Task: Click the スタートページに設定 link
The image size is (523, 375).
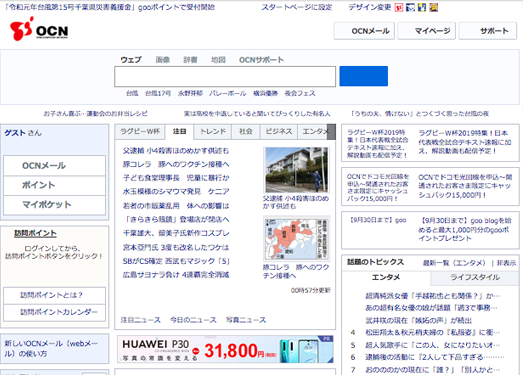Action: click(x=297, y=7)
